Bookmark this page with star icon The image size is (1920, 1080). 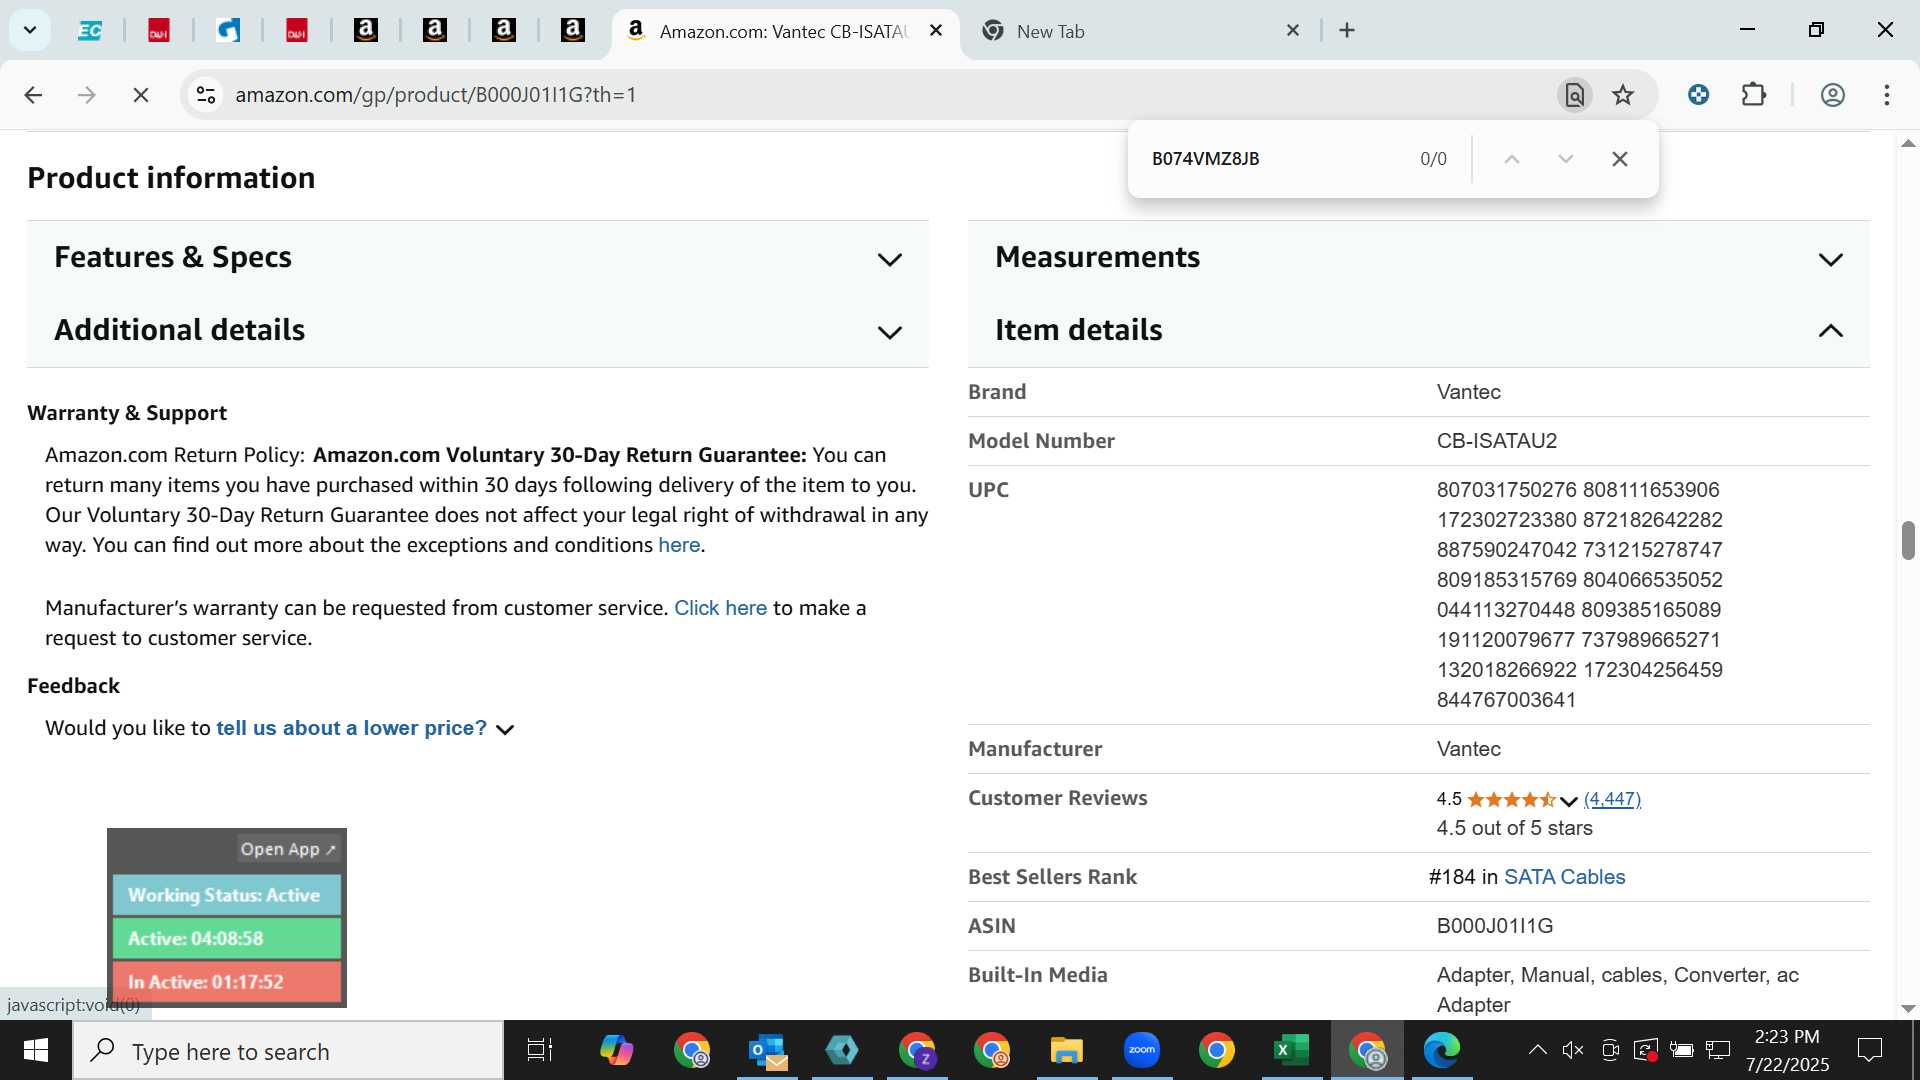point(1623,95)
